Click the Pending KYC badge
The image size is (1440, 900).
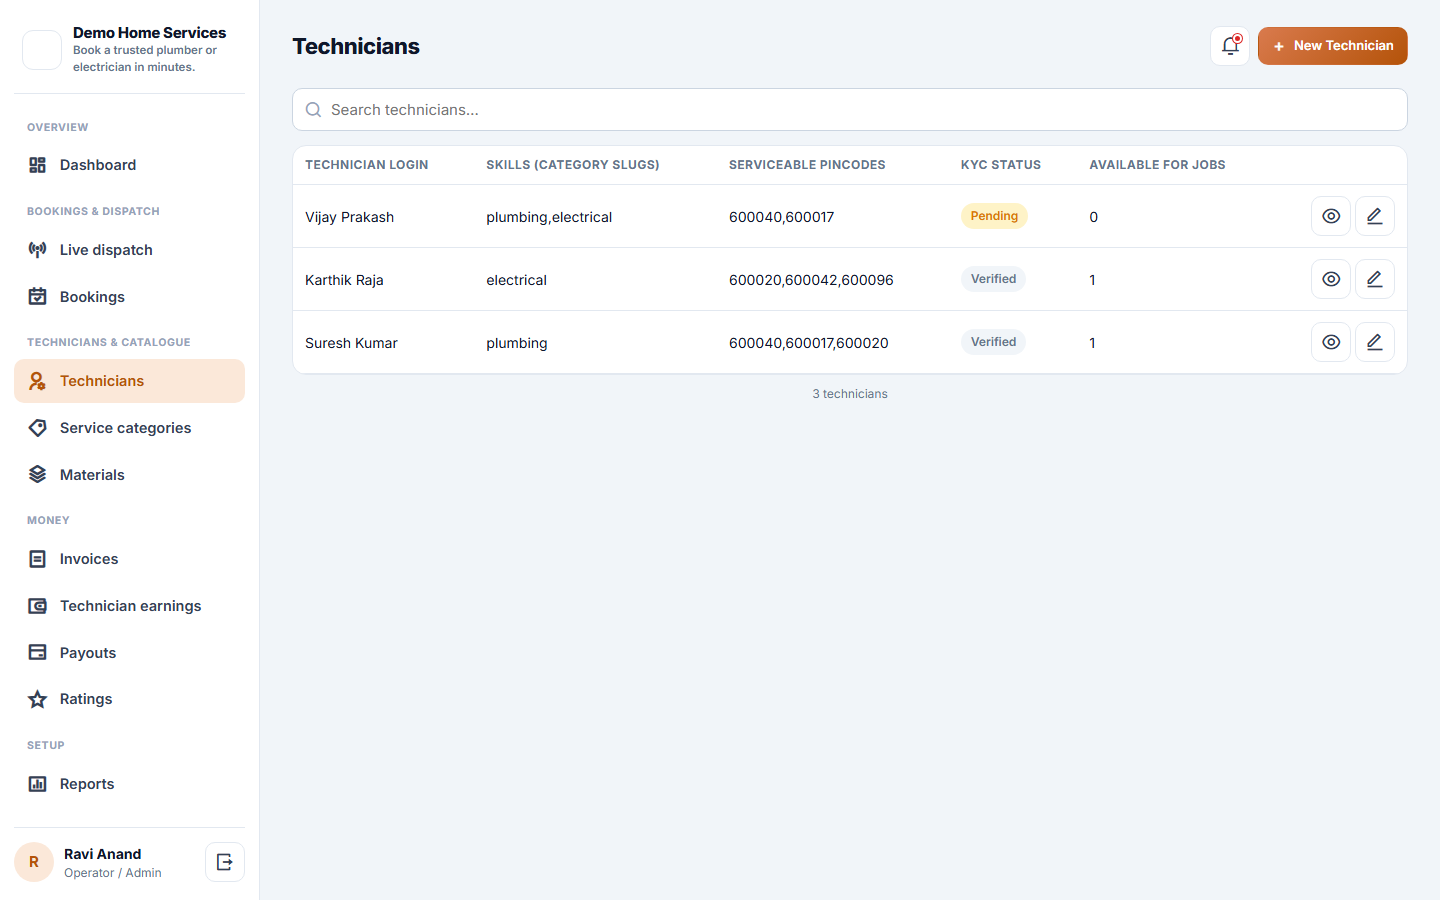[x=994, y=216]
